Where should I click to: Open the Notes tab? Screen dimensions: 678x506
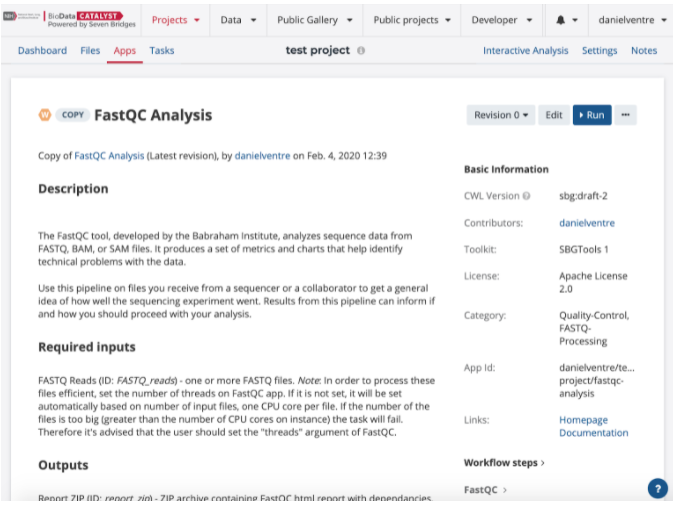pyautogui.click(x=644, y=51)
